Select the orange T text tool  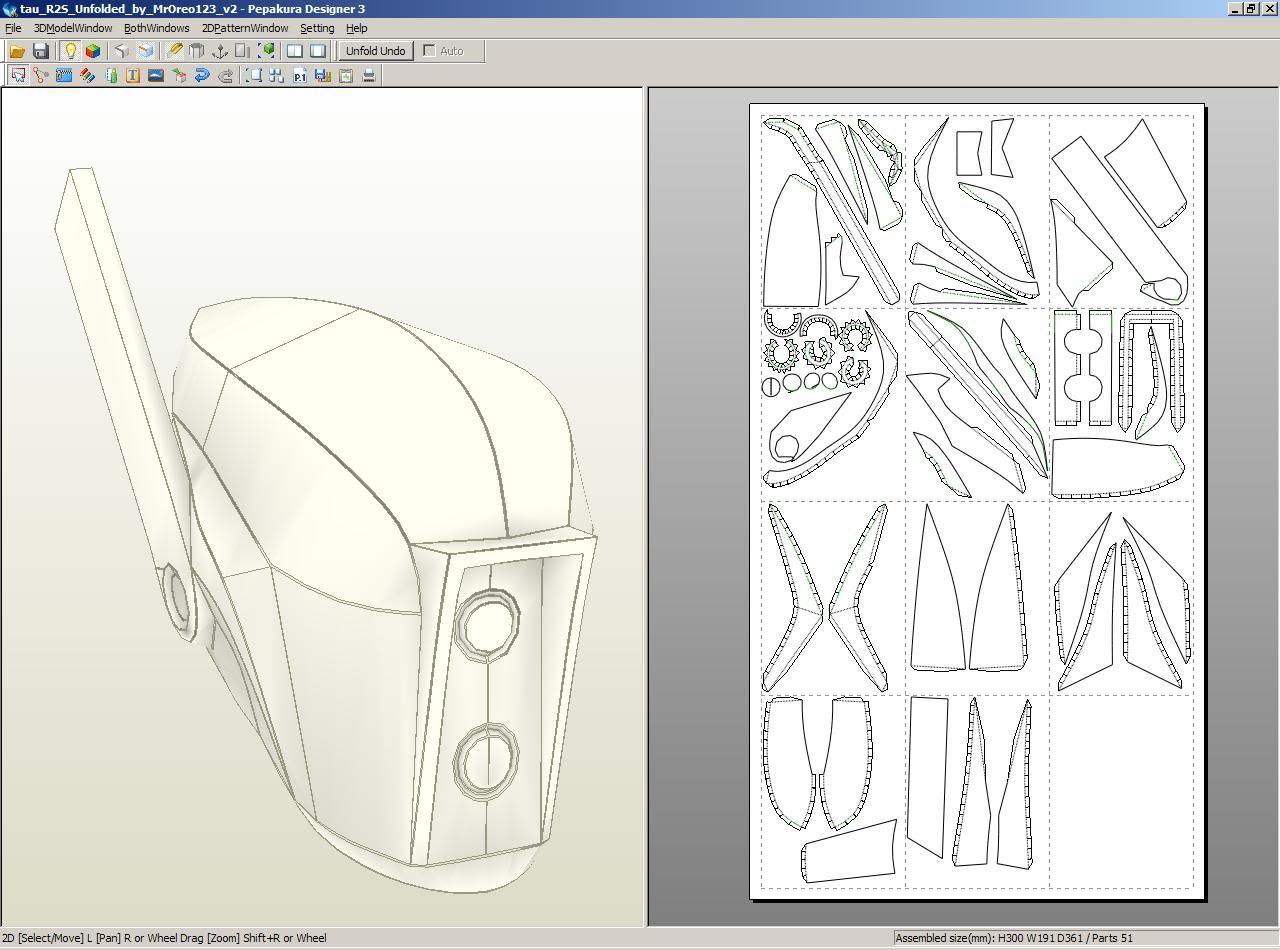pyautogui.click(x=133, y=75)
